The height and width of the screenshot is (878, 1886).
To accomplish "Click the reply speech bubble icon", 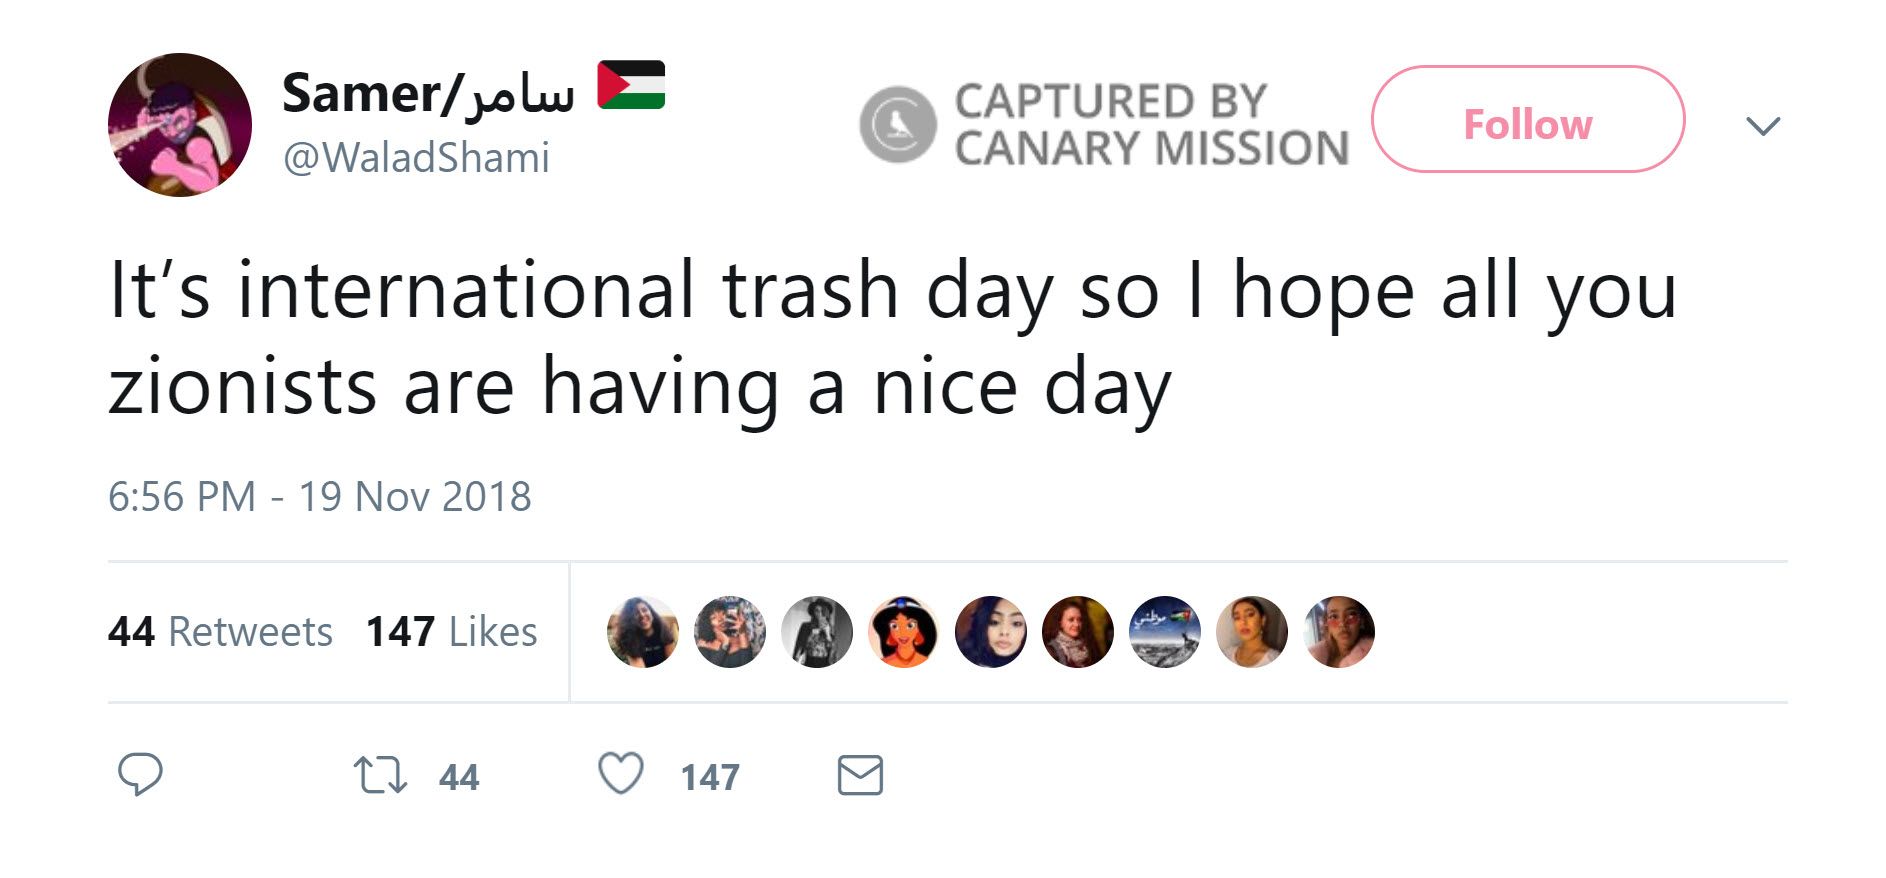I will pos(140,775).
